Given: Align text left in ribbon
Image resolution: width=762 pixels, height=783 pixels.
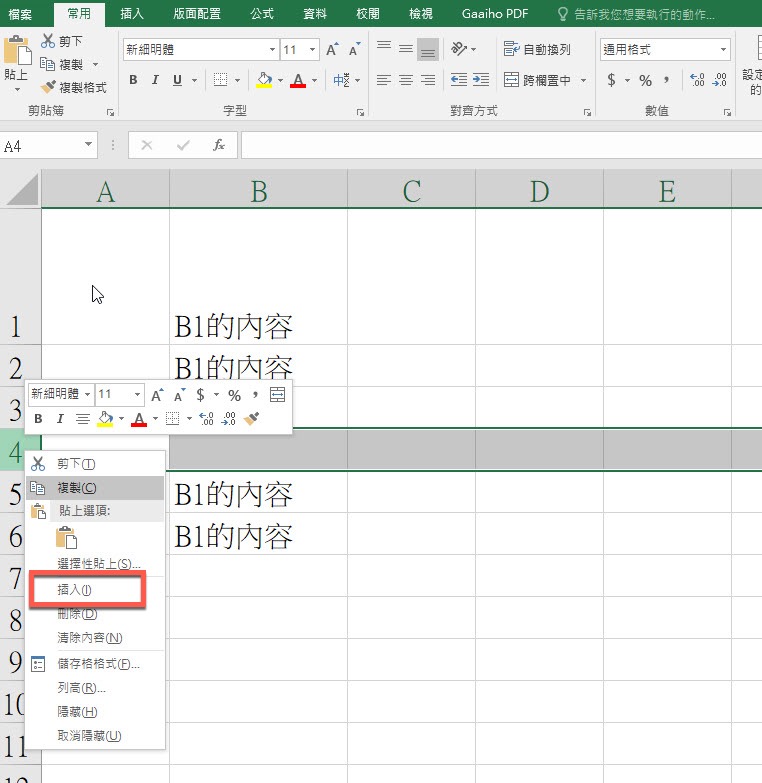Looking at the screenshot, I should click(383, 80).
